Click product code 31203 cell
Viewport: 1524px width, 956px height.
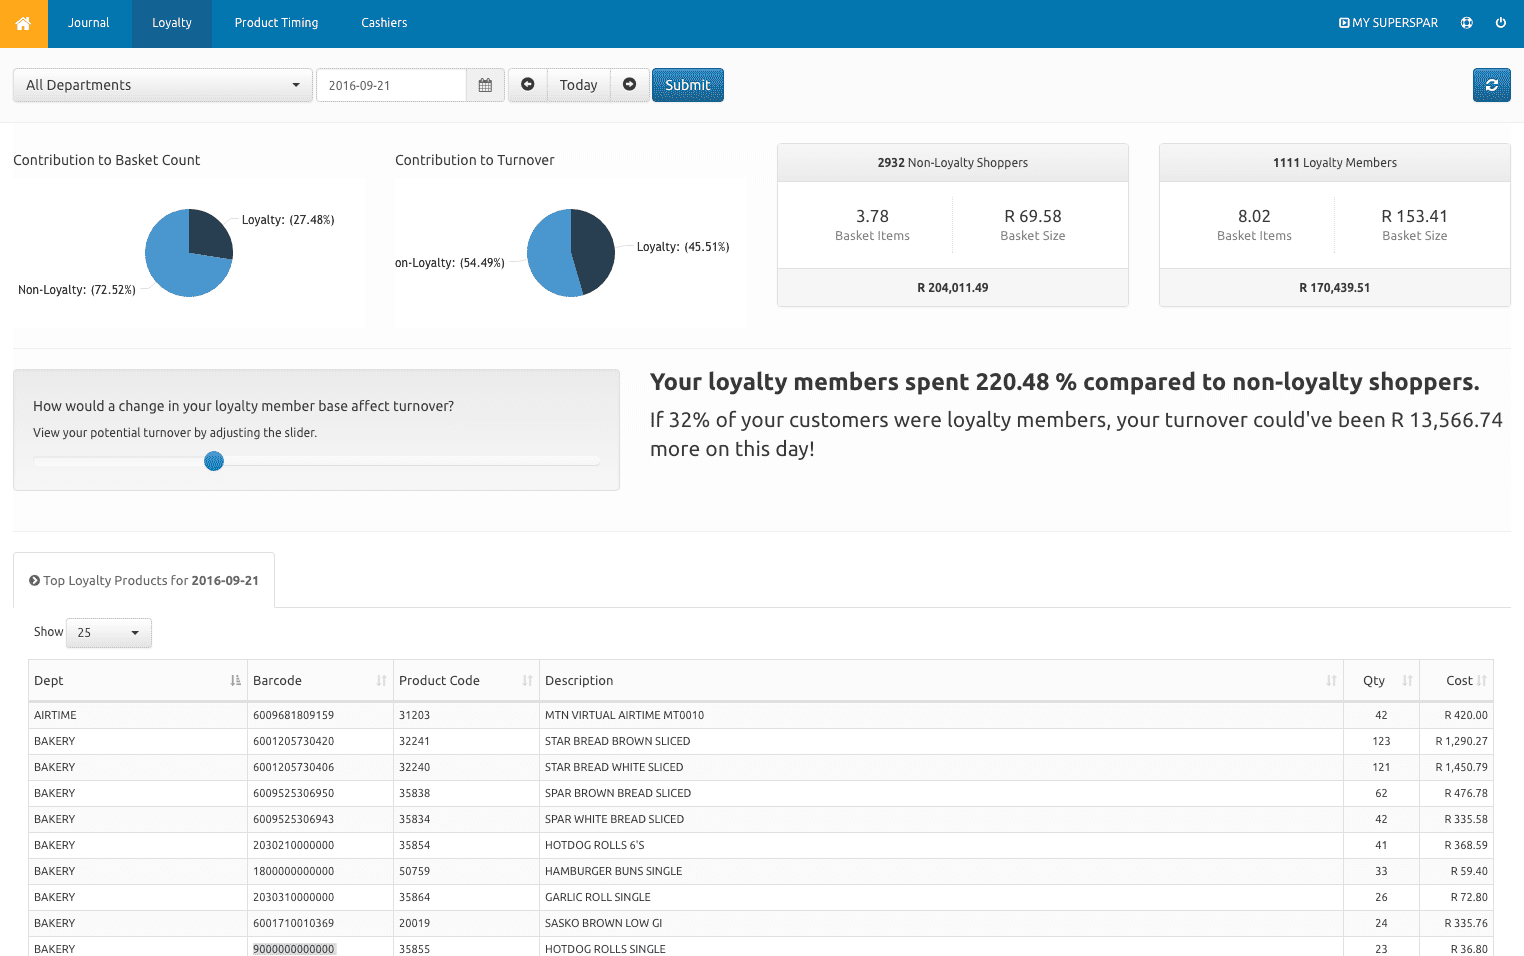[466, 715]
